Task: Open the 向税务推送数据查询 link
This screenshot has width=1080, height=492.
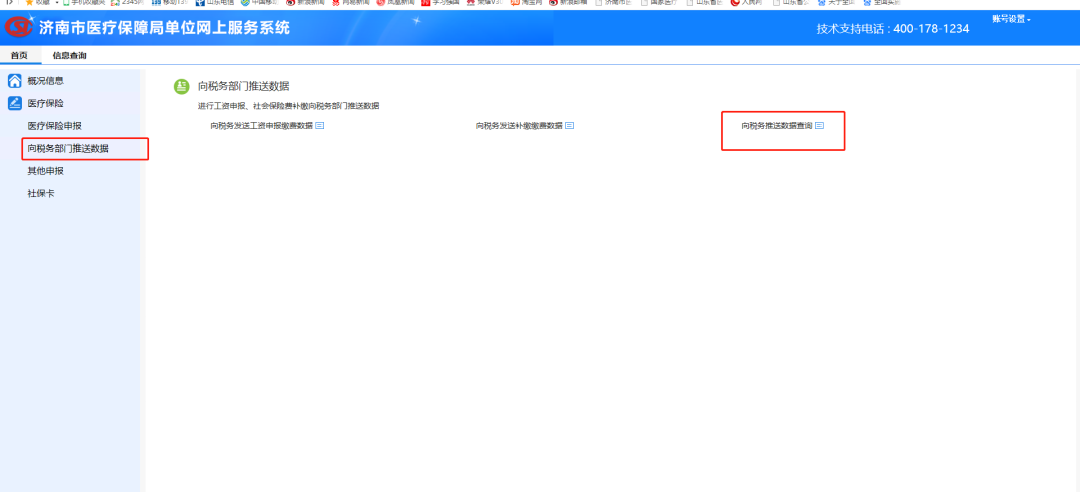Action: click(777, 125)
